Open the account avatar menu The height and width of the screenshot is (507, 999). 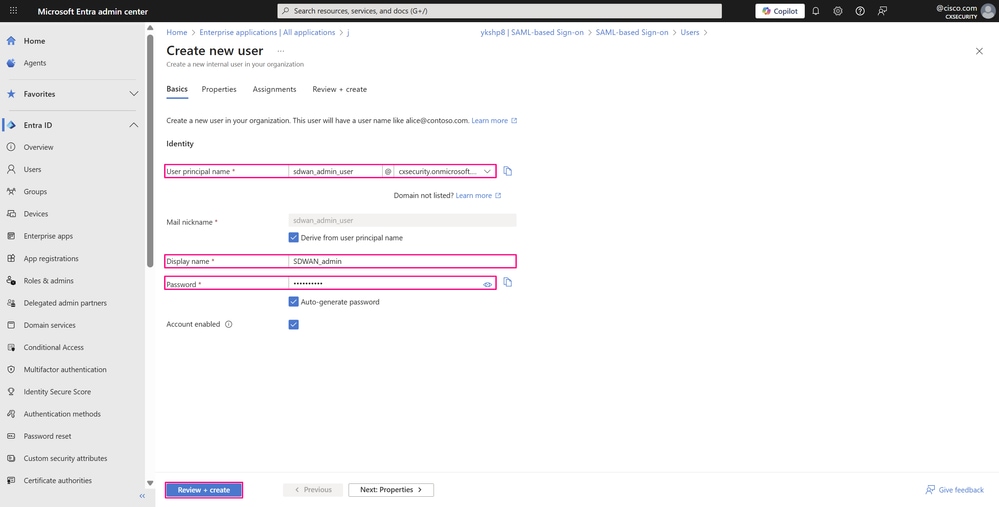point(988,11)
